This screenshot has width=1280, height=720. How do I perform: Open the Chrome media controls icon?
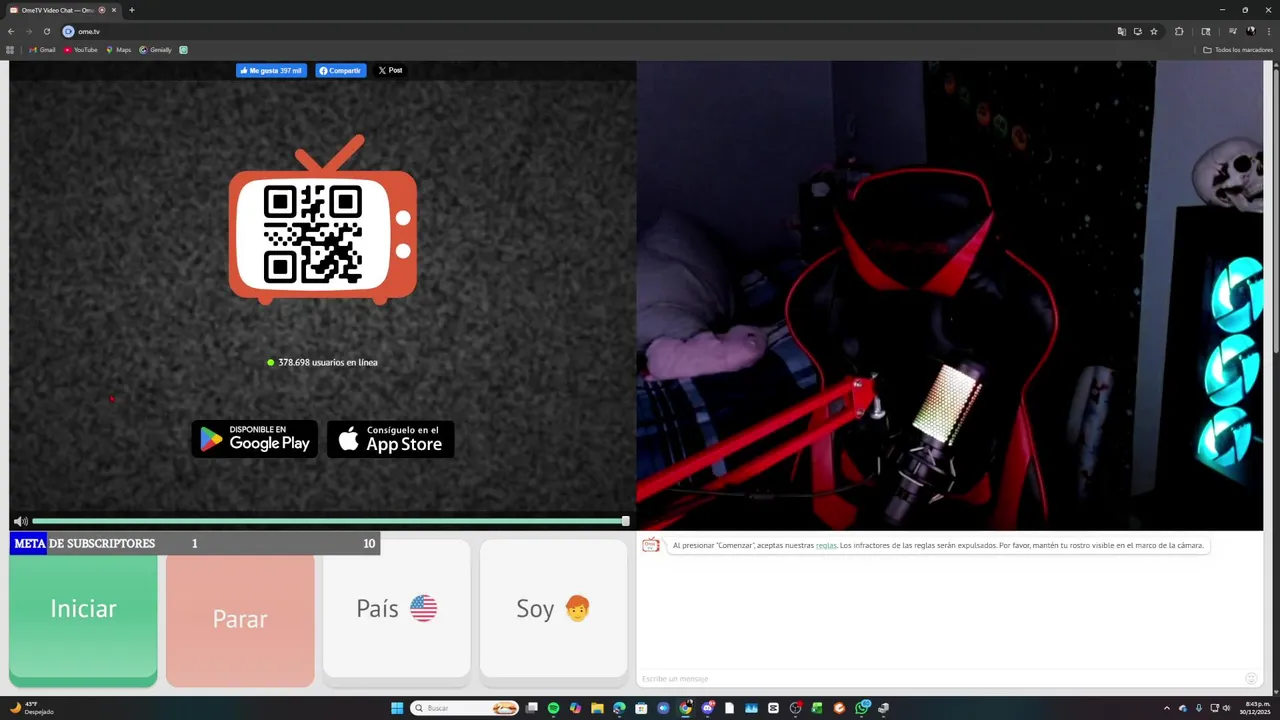click(1233, 31)
